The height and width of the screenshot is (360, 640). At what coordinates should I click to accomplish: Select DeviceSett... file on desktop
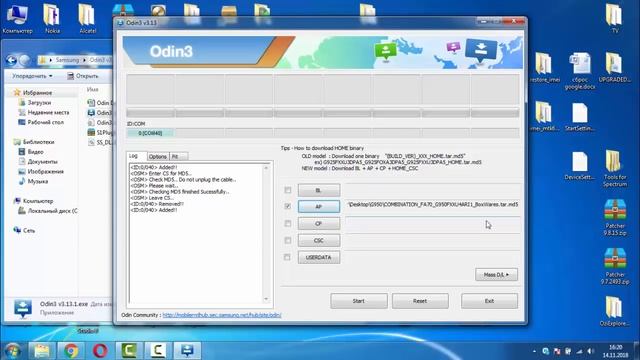(x=580, y=166)
